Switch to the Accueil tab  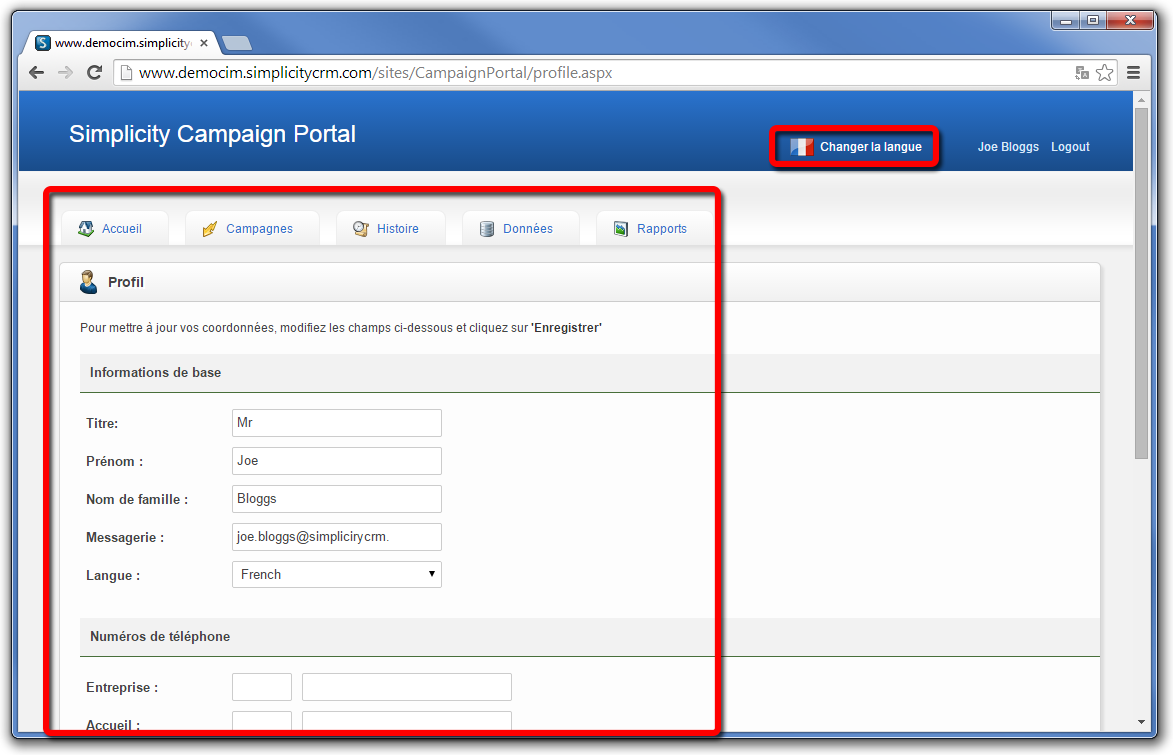pyautogui.click(x=114, y=229)
